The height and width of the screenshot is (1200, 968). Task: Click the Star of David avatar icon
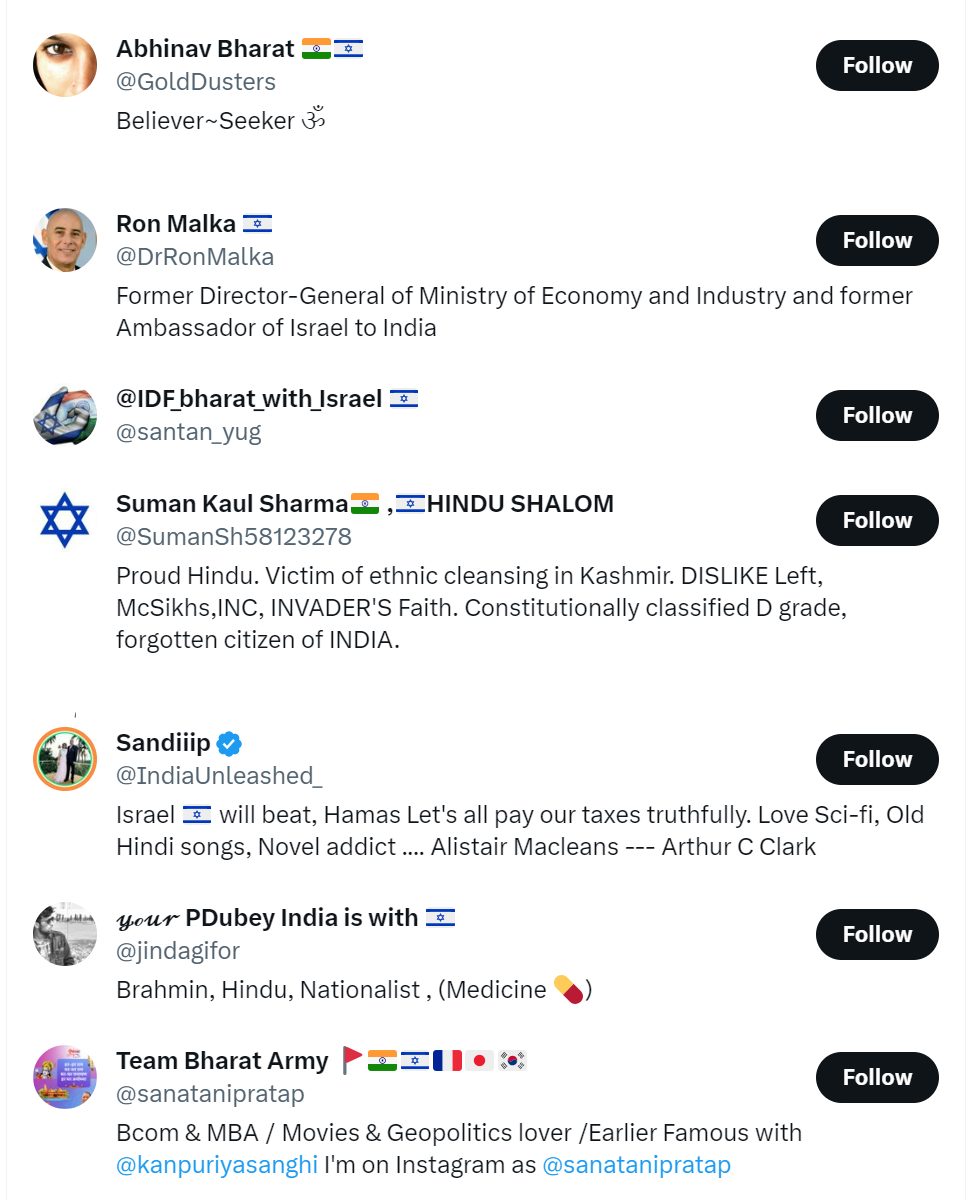(65, 520)
